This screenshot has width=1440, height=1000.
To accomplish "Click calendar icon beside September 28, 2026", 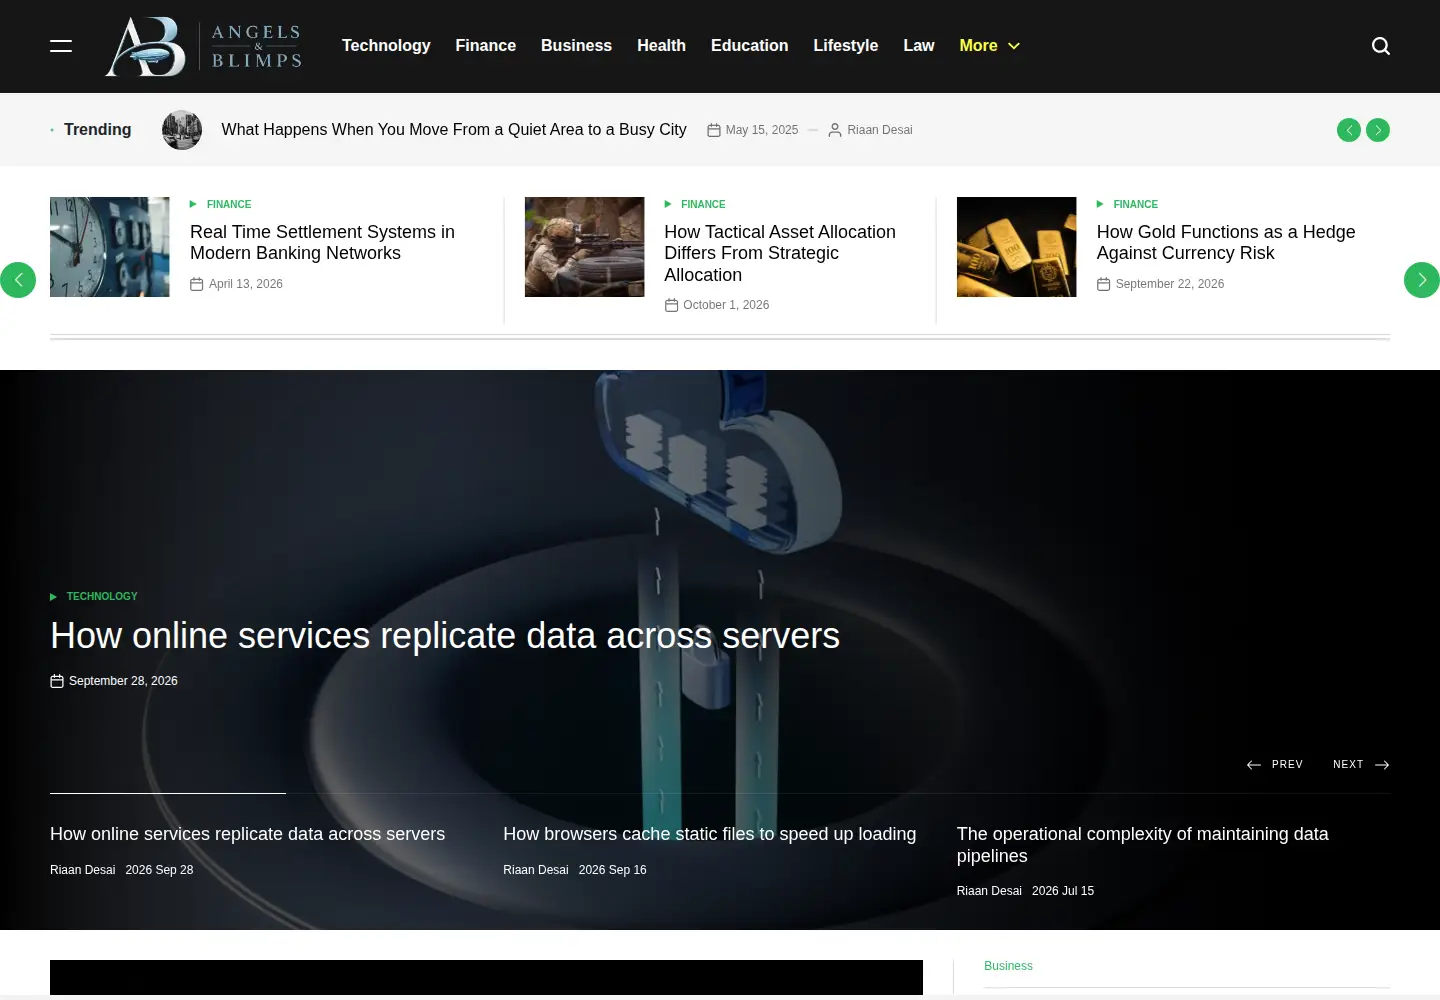I will [x=57, y=681].
